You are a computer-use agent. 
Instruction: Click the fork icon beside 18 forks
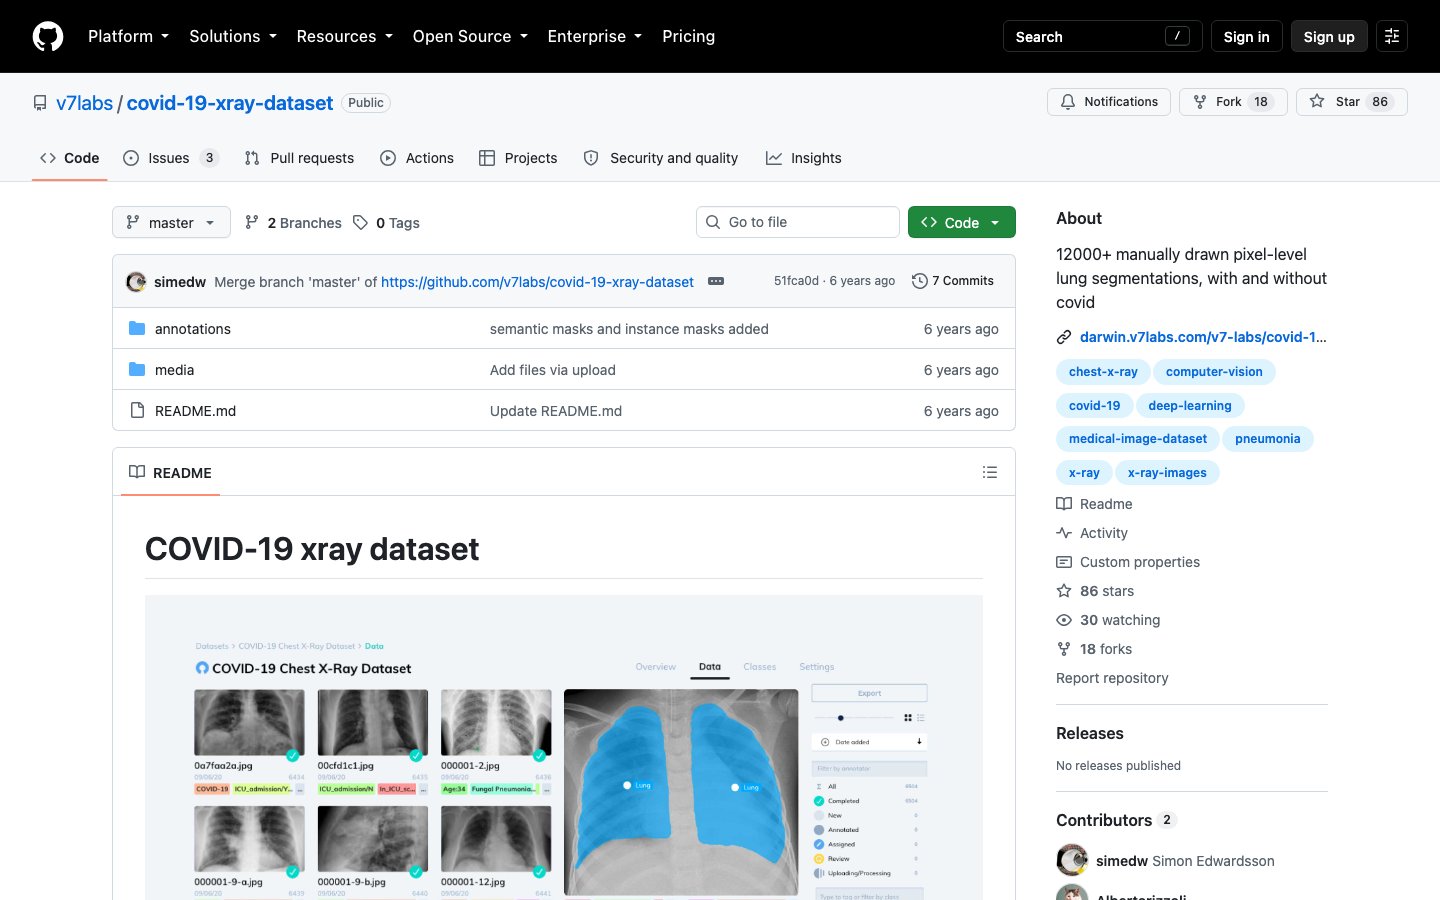click(1064, 649)
